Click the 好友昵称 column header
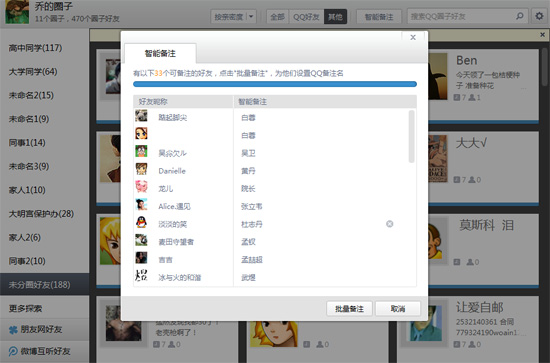The image size is (550, 363). [x=183, y=102]
